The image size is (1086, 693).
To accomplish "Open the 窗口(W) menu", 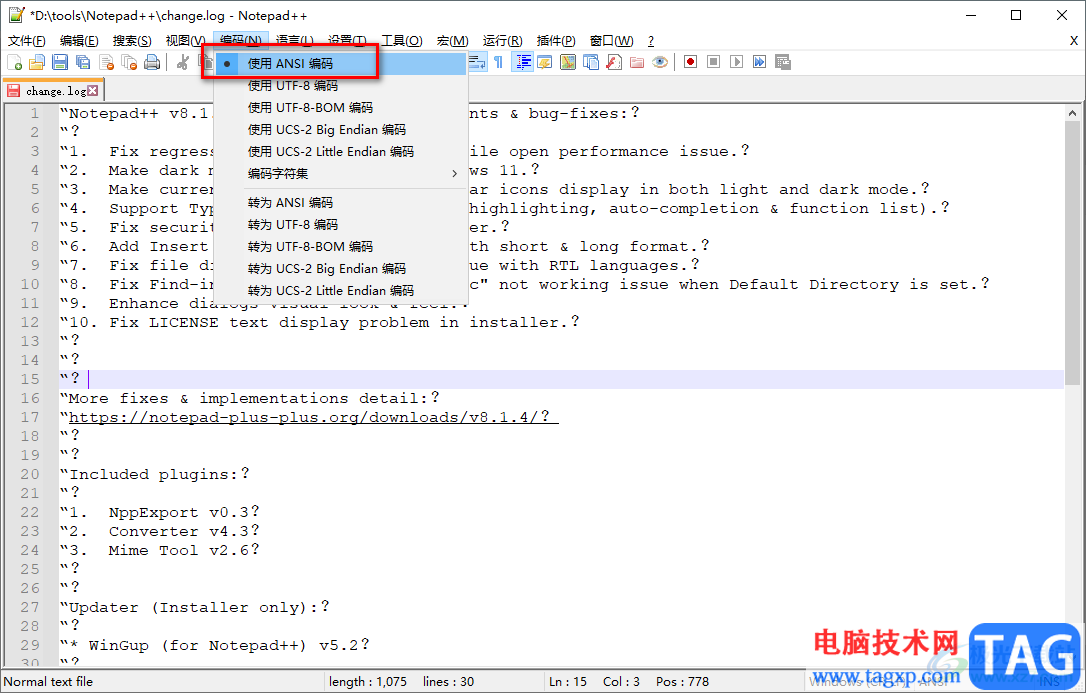I will (x=611, y=41).
